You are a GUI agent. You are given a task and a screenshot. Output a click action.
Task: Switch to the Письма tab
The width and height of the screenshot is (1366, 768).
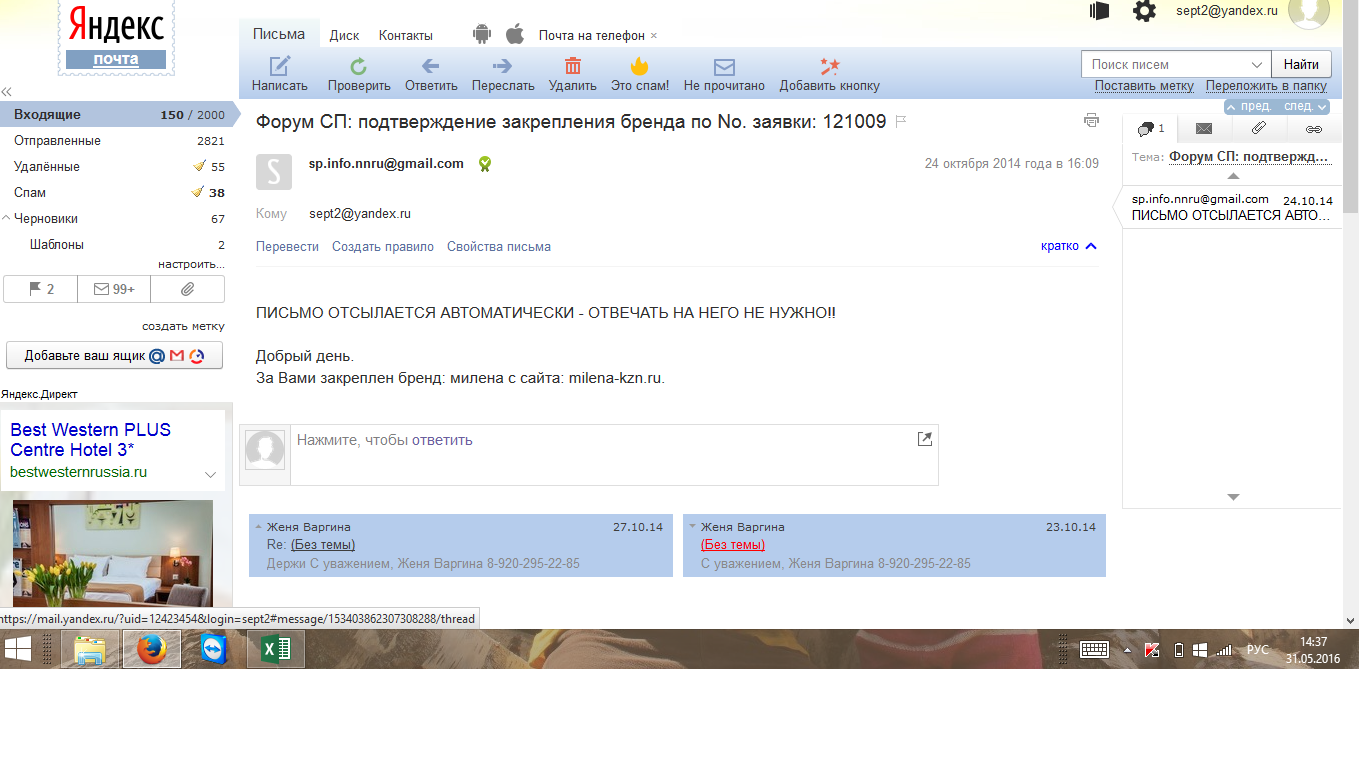(x=279, y=34)
